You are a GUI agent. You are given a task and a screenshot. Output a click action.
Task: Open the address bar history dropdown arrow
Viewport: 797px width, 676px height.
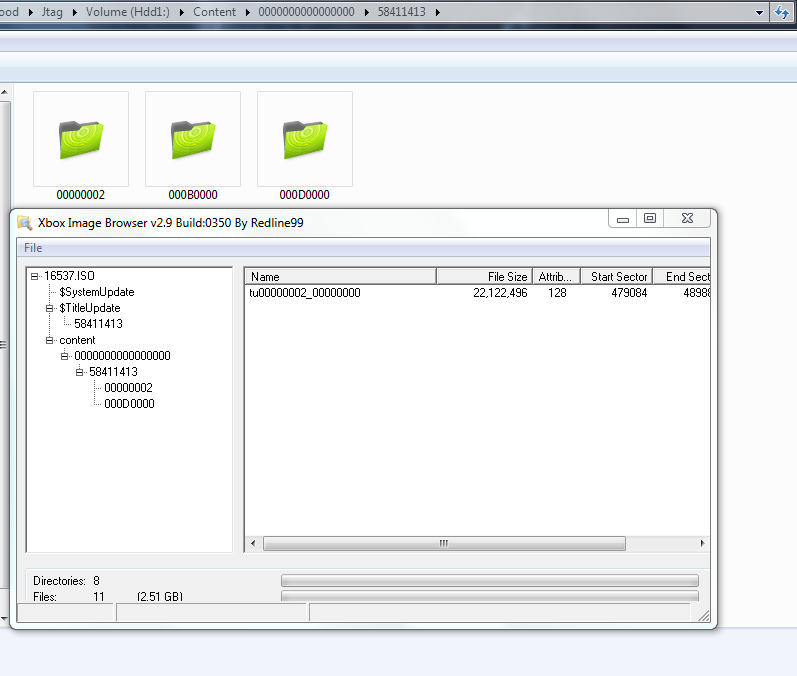(759, 12)
